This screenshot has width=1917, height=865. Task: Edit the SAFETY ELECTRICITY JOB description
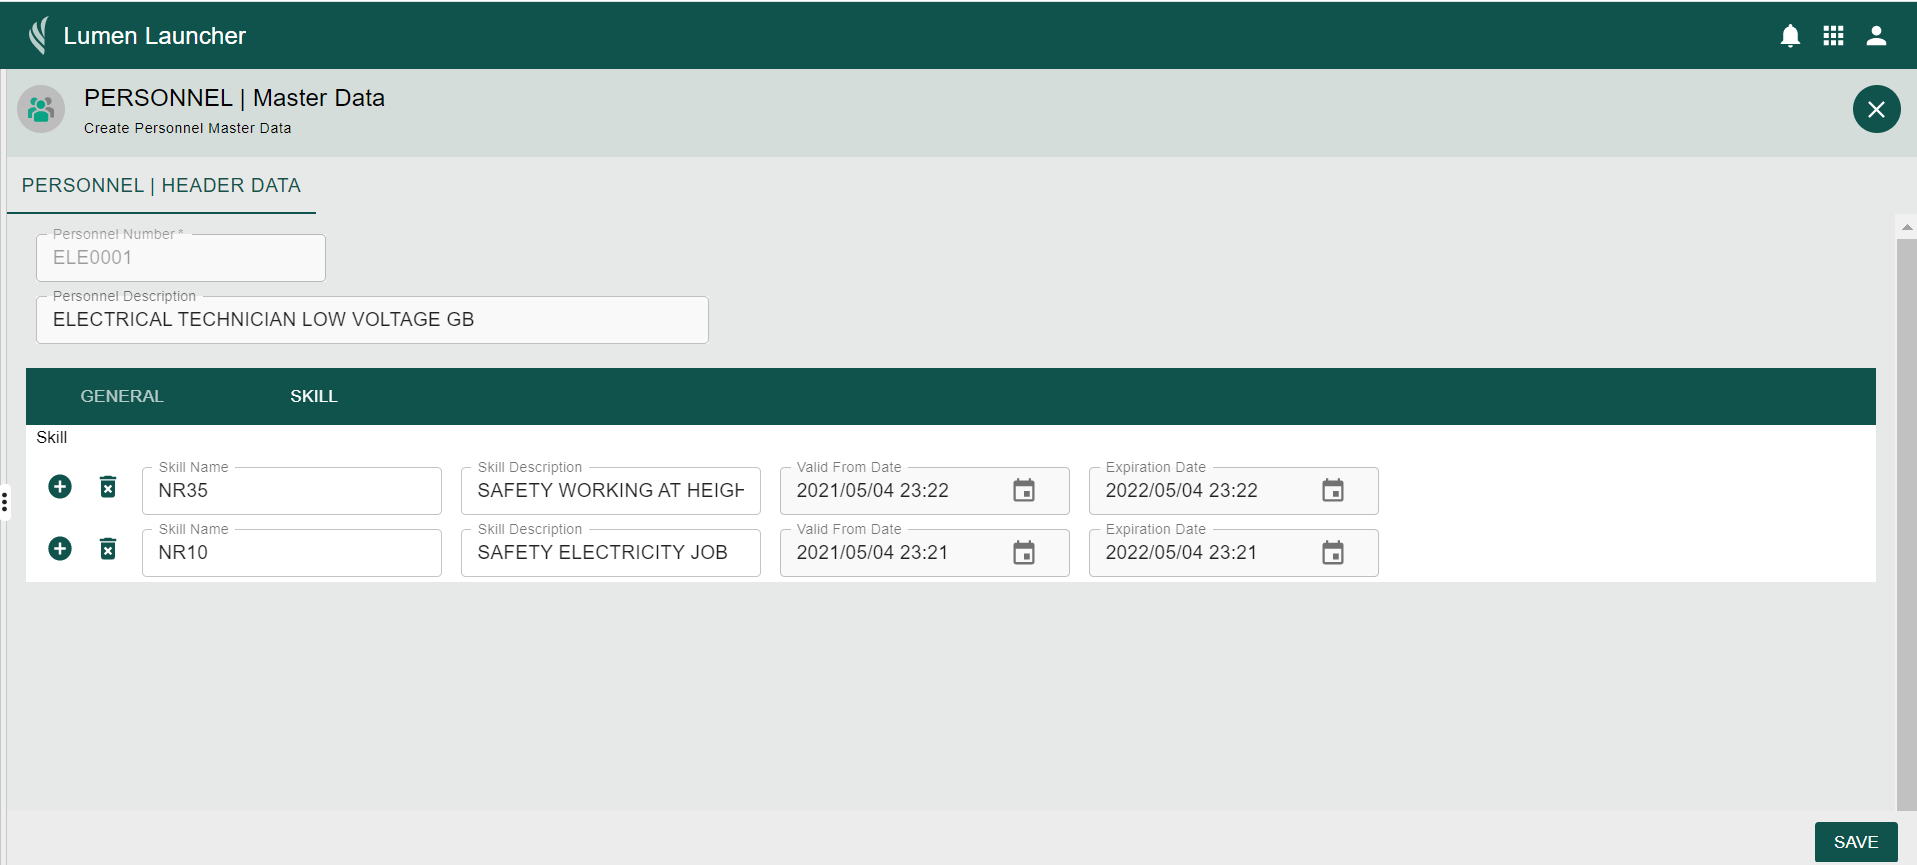(x=611, y=553)
